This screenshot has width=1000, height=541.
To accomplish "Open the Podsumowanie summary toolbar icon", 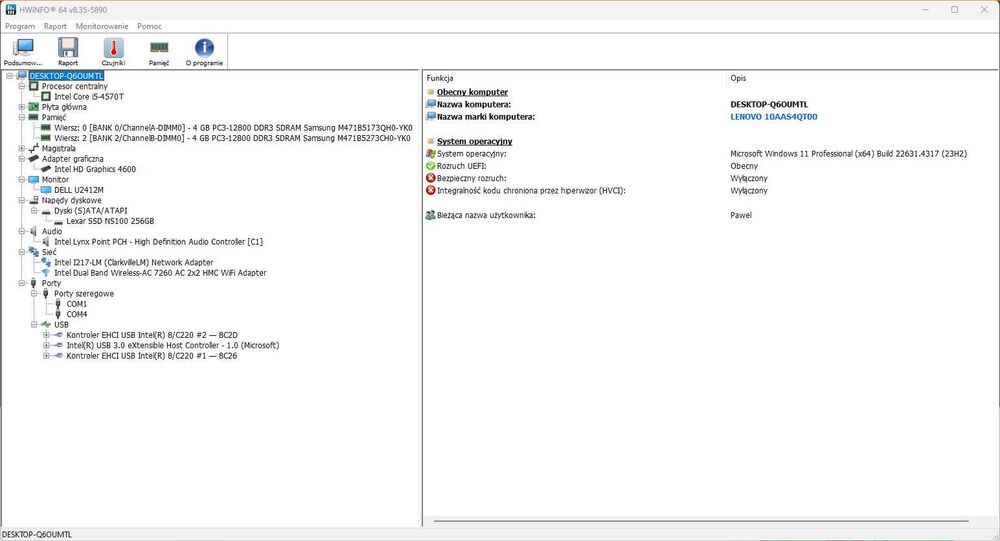I will [x=24, y=48].
